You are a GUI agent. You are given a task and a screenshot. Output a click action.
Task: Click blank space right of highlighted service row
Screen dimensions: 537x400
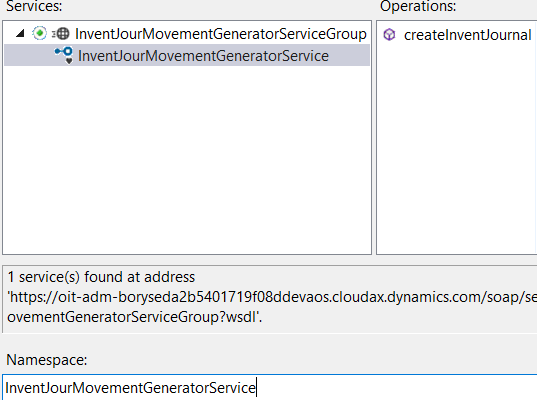point(349,55)
